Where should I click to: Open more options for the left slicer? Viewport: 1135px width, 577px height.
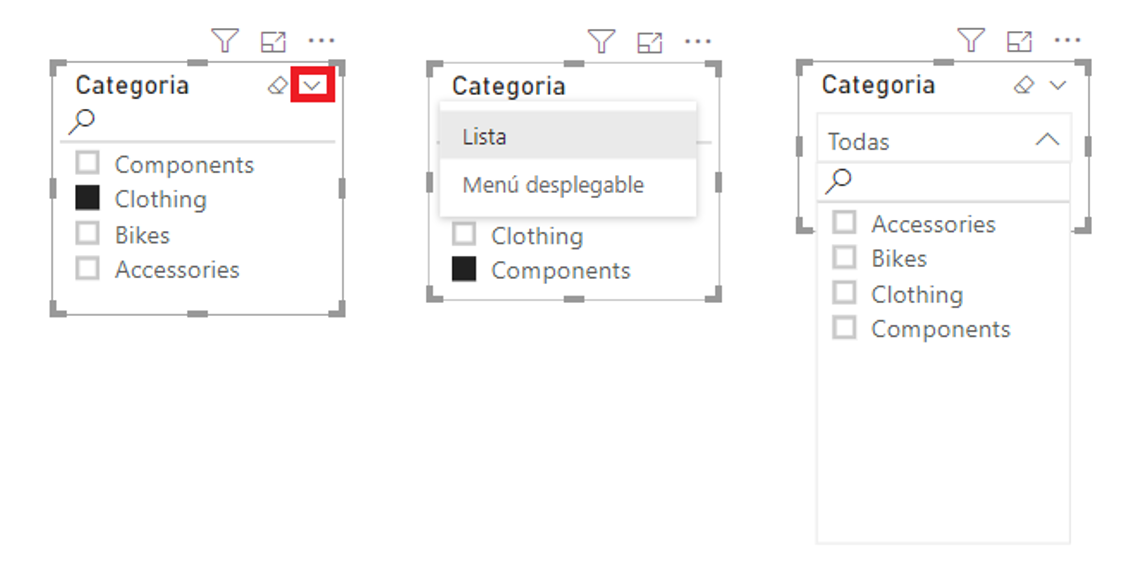[x=321, y=41]
